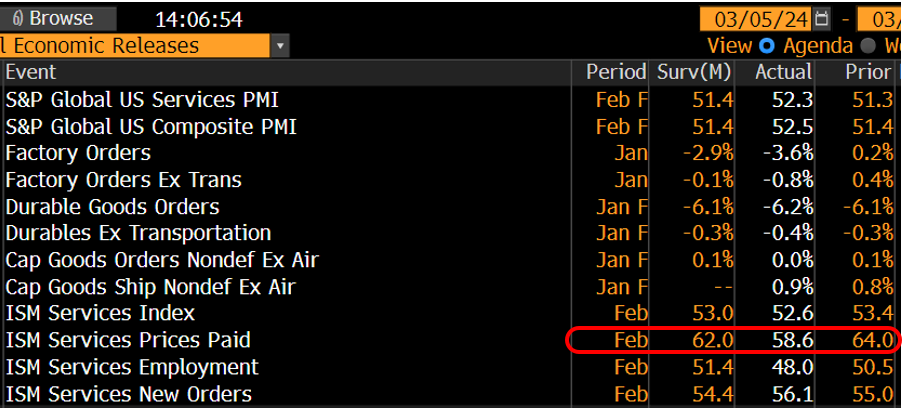Select the Factory Orders Ex Trans event
This screenshot has height=412, width=908.
click(x=123, y=180)
